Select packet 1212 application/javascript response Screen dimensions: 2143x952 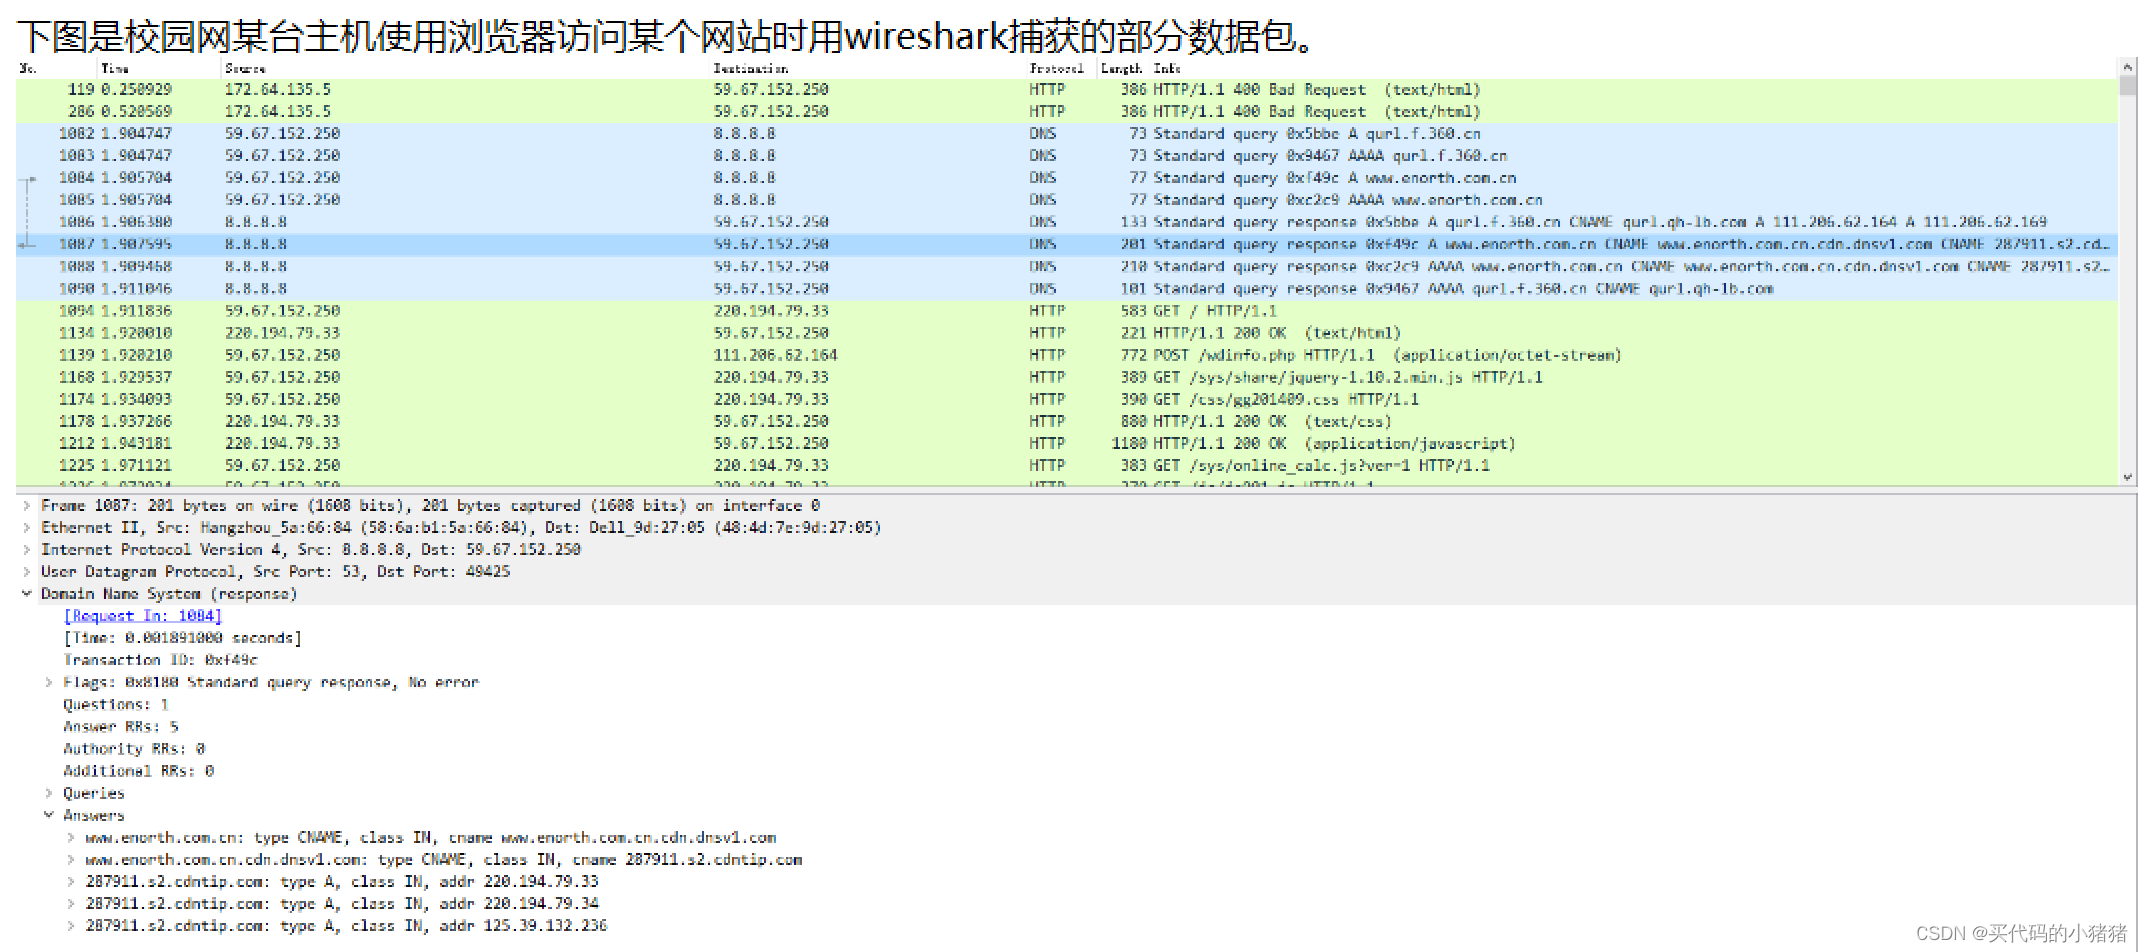(1067, 444)
